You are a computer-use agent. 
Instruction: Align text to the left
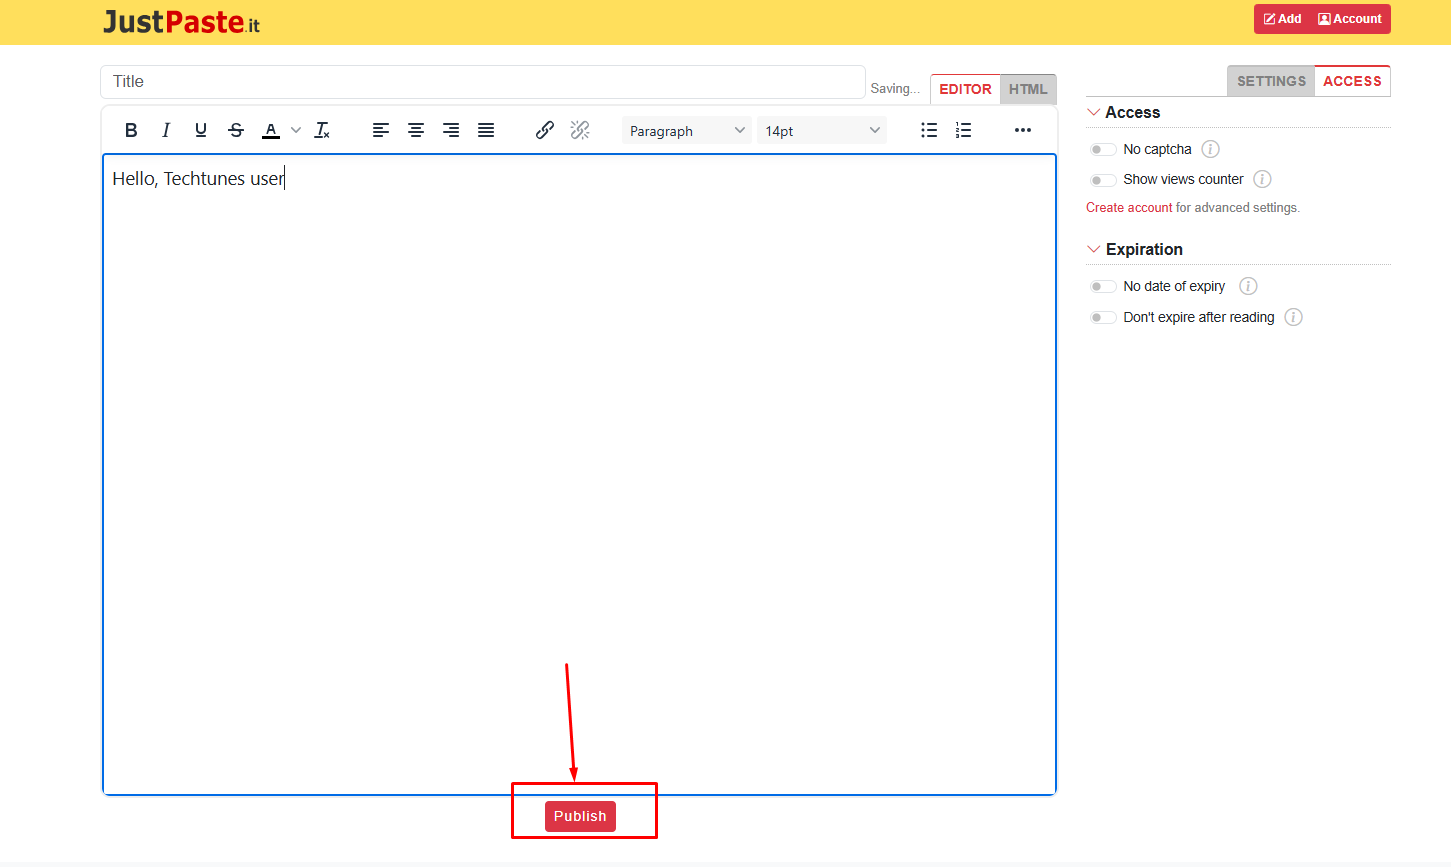(381, 130)
